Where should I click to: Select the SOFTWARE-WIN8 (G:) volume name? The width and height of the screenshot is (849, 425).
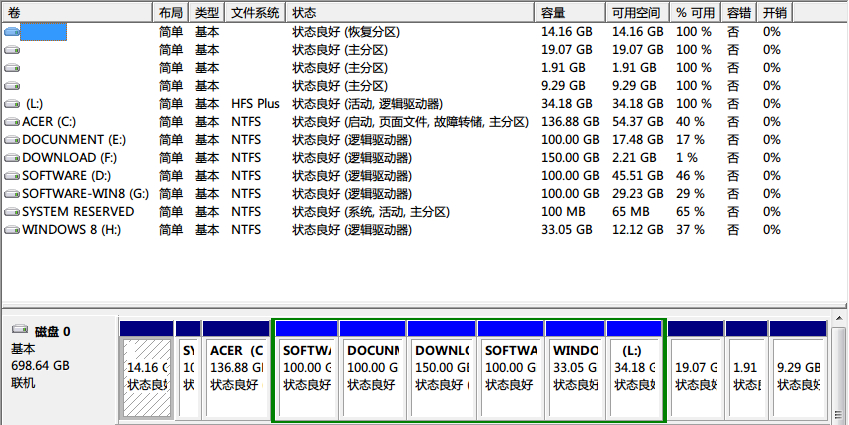pos(86,194)
